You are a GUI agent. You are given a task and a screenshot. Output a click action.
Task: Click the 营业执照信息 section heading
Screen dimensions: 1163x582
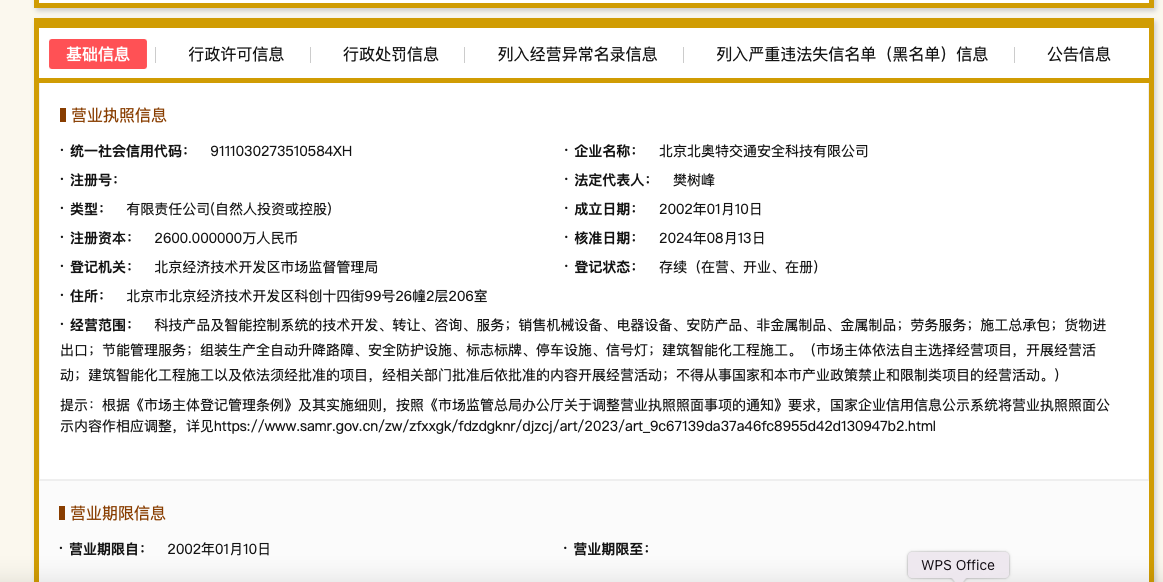[119, 116]
